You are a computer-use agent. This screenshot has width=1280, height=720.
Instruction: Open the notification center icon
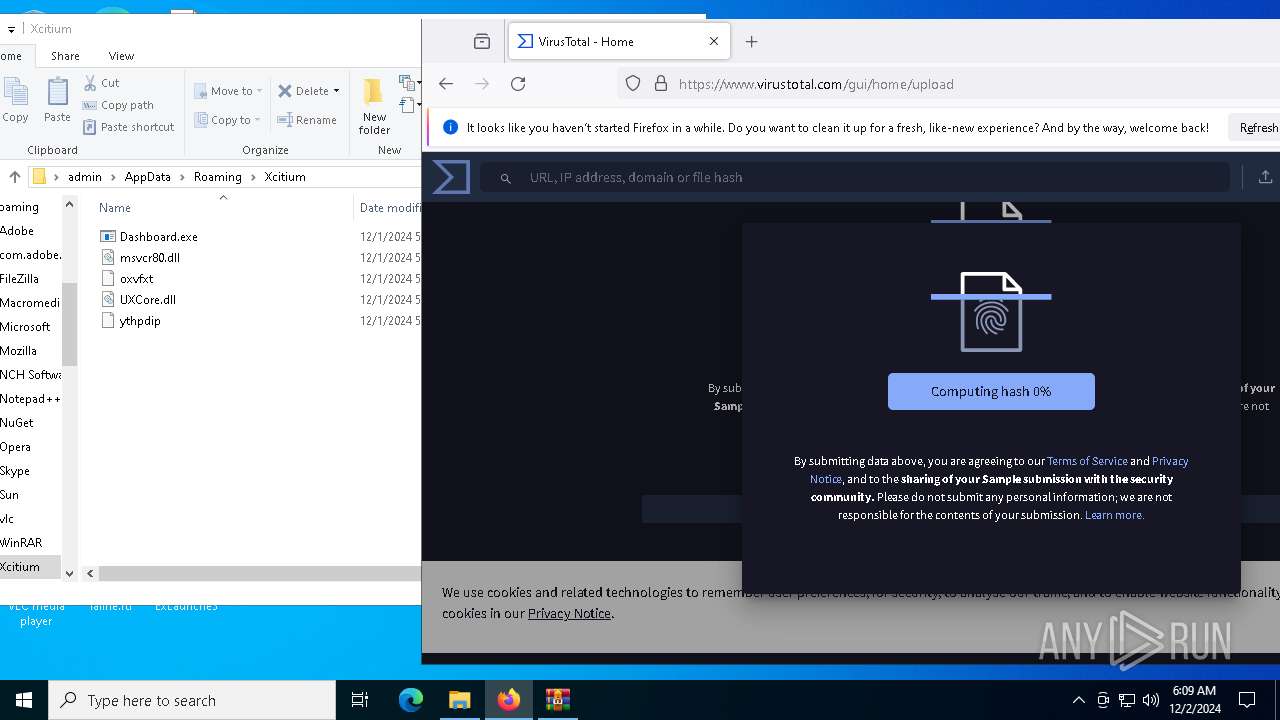tap(1247, 700)
